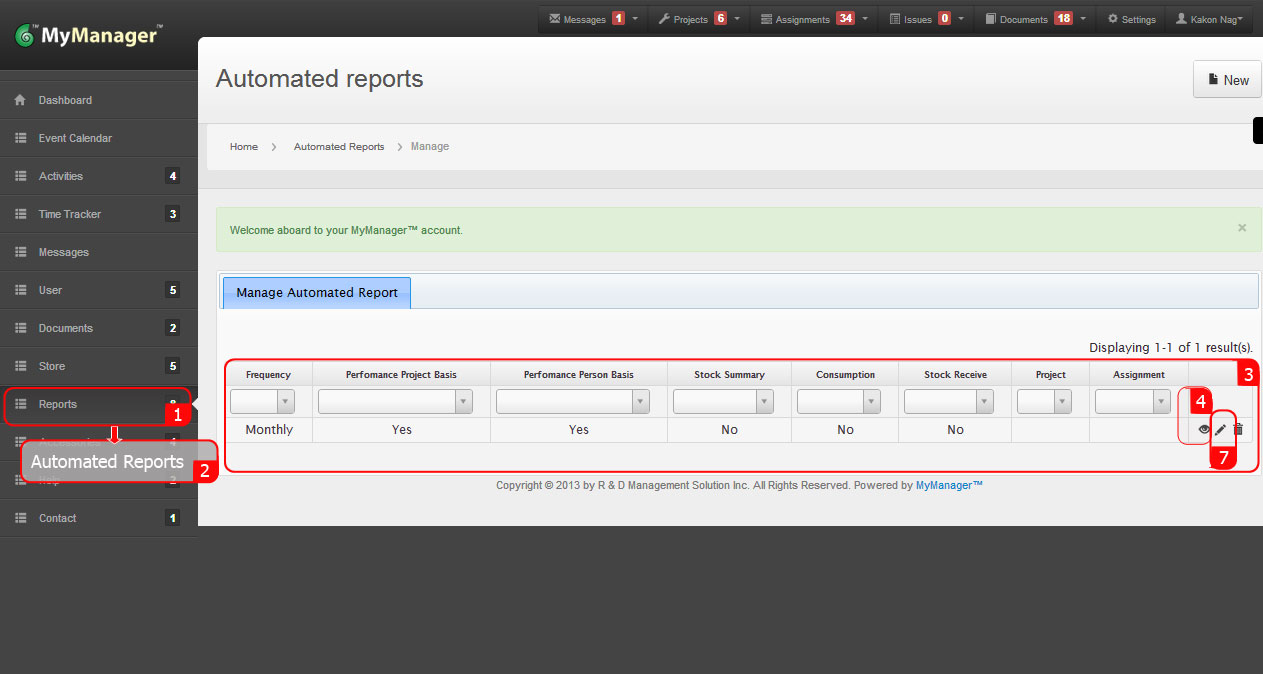Image resolution: width=1263 pixels, height=674 pixels.
Task: Open the Frequency filter dropdown
Action: coord(262,400)
